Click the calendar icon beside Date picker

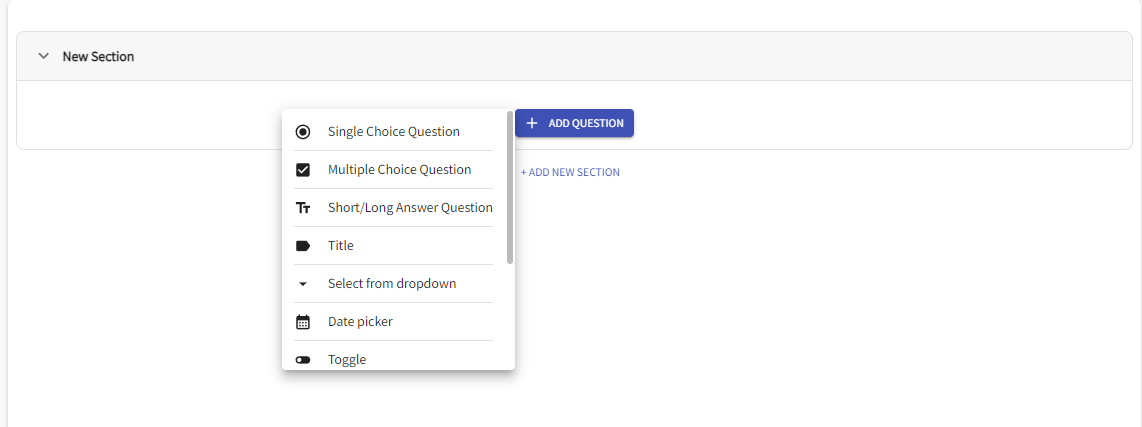(303, 321)
